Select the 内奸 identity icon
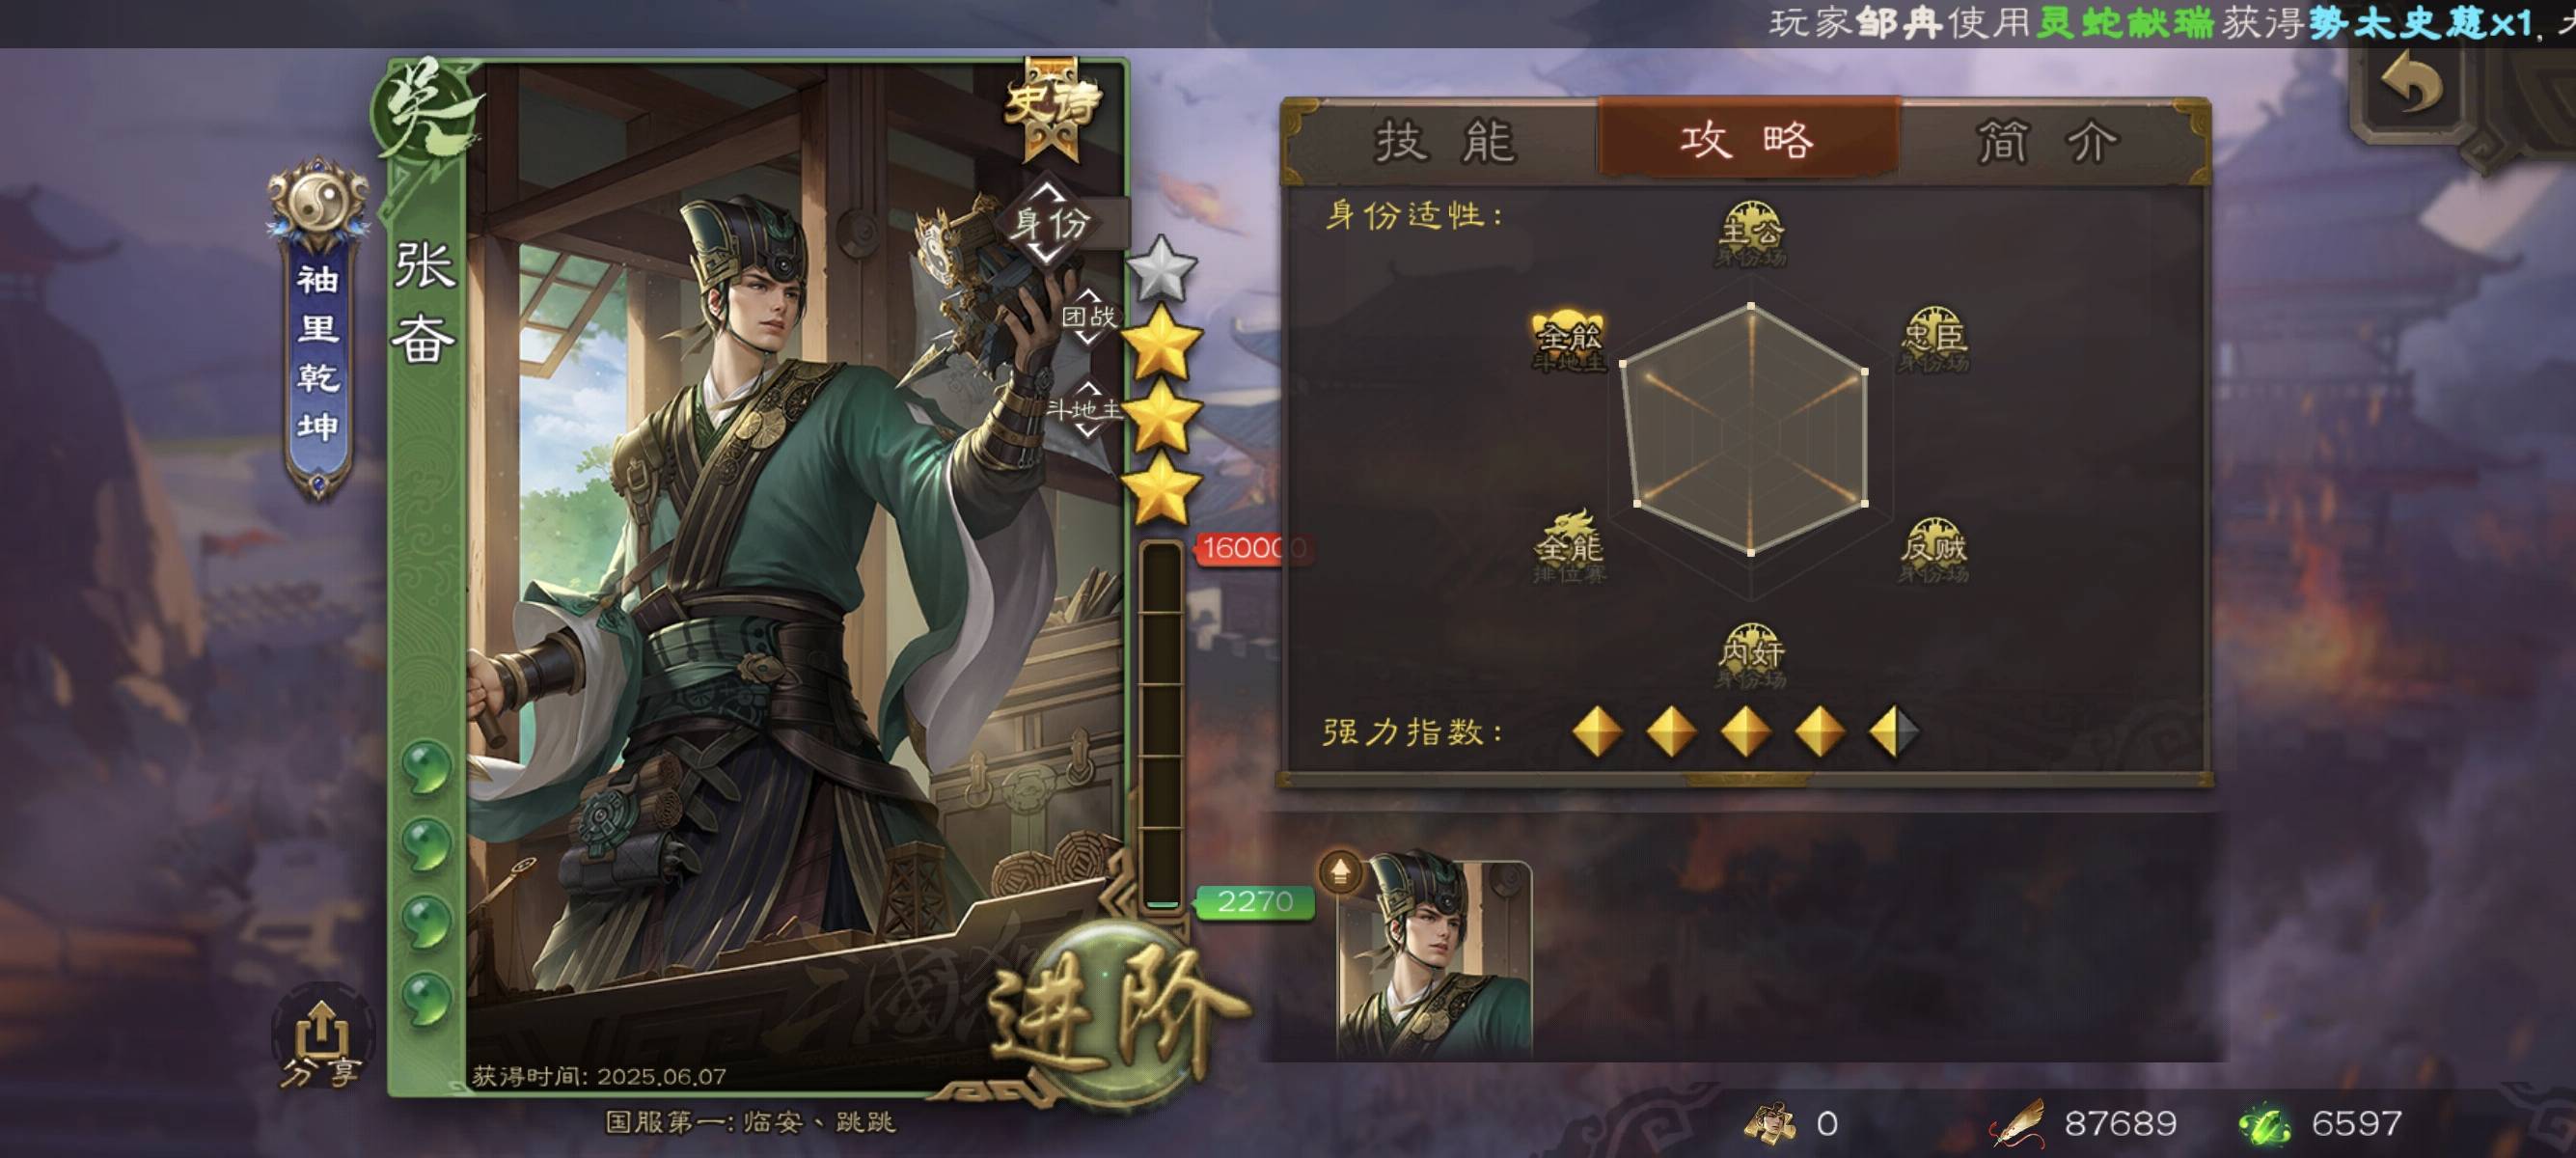This screenshot has width=2576, height=1158. pyautogui.click(x=1750, y=656)
